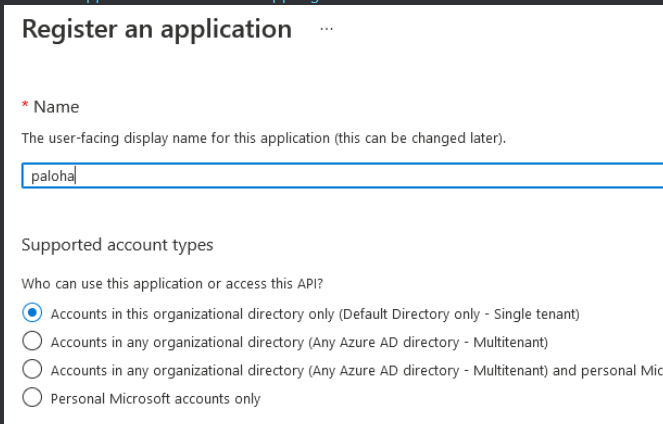The image size is (663, 424).
Task: Click the '(this can be changed later)' note
Action: click(x=437, y=138)
